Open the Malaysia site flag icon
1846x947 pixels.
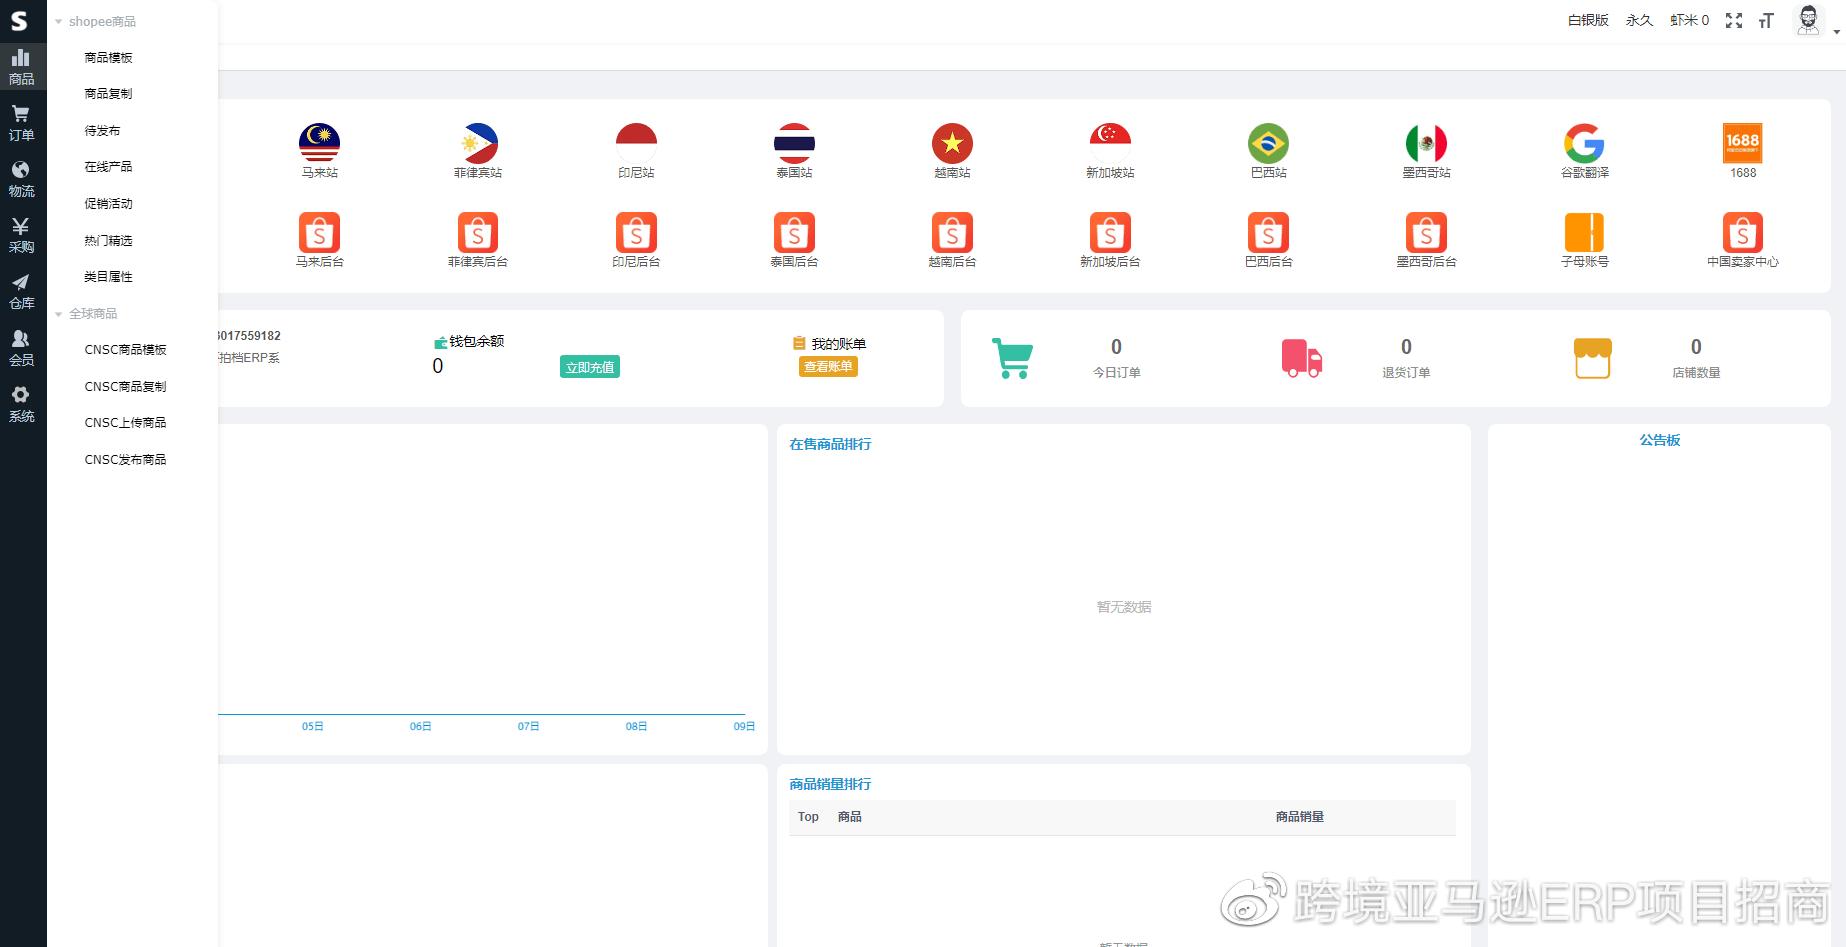click(x=319, y=144)
